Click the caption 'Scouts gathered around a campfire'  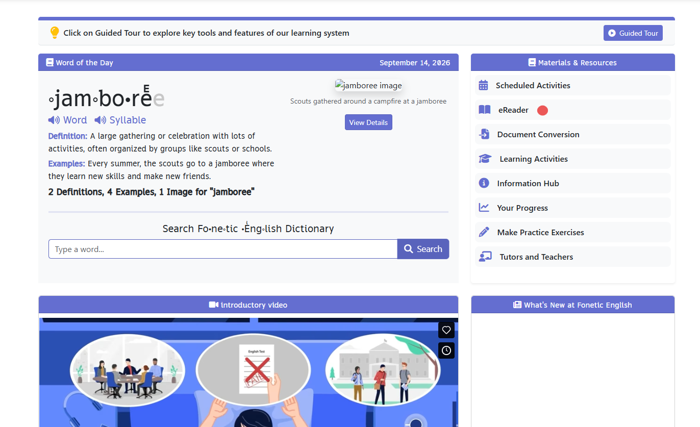pos(368,101)
